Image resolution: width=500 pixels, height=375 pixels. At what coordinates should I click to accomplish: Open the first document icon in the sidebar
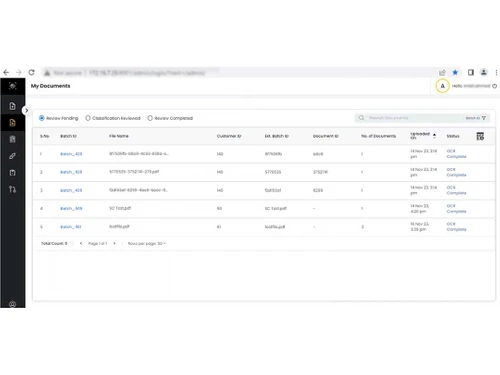click(x=13, y=106)
